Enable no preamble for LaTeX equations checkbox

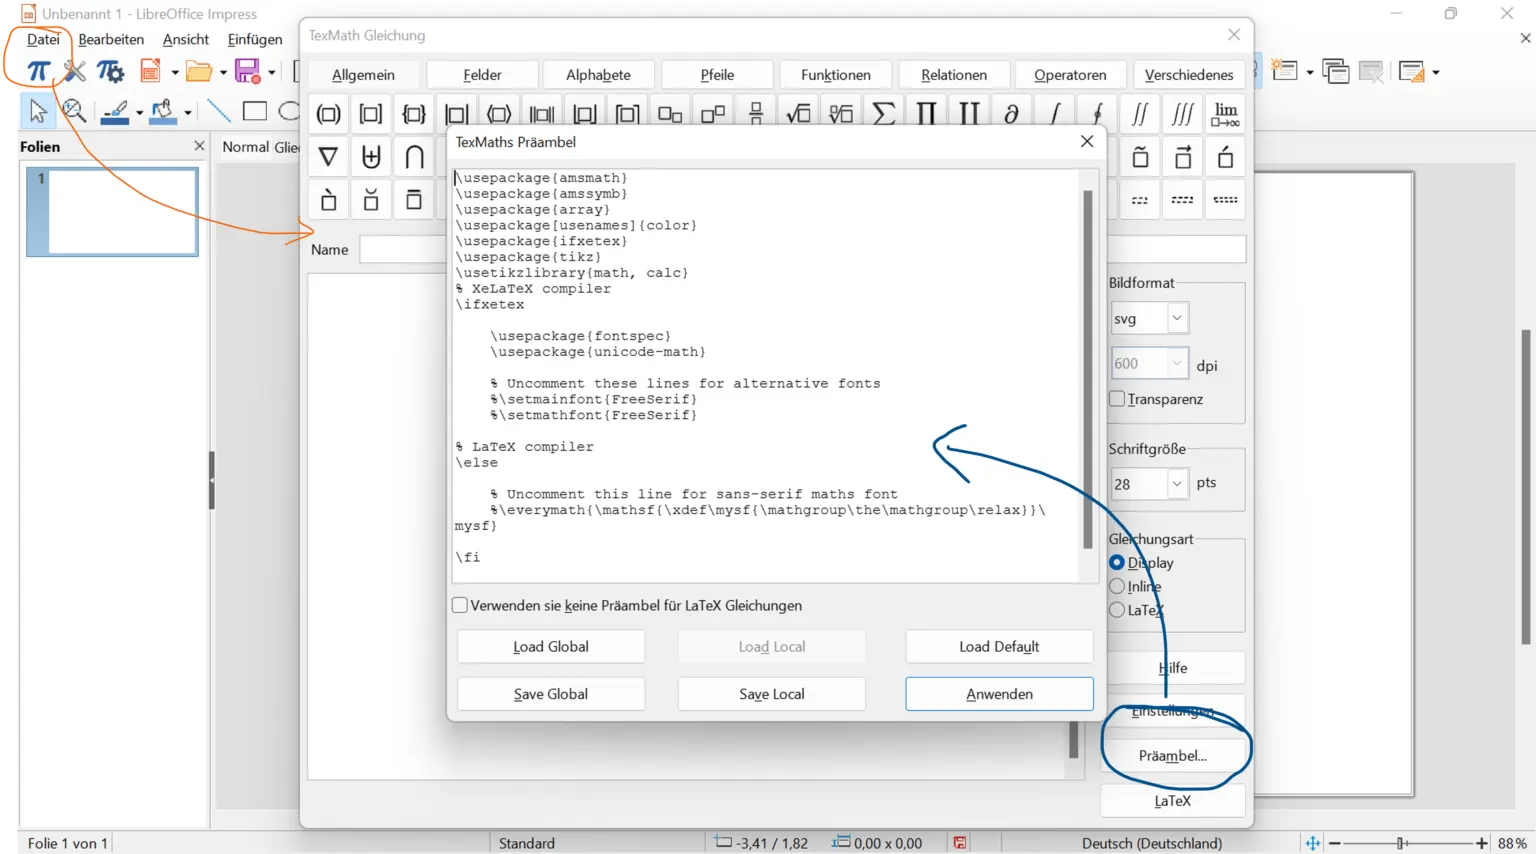[460, 605]
